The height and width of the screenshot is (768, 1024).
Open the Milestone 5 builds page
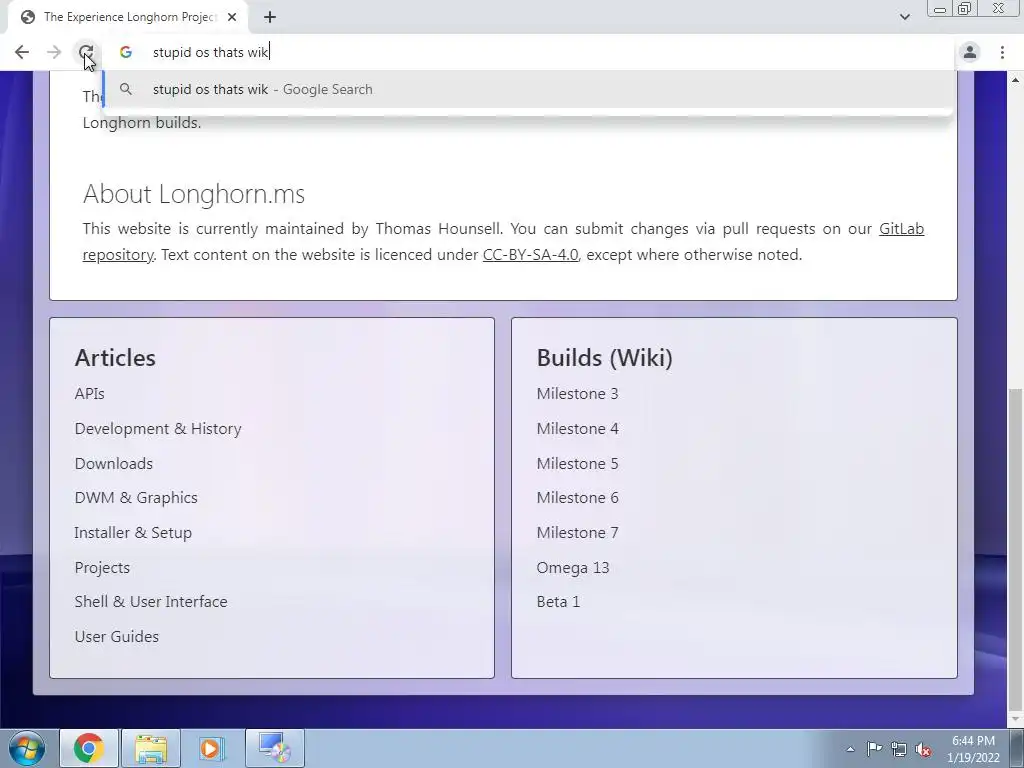(x=577, y=464)
